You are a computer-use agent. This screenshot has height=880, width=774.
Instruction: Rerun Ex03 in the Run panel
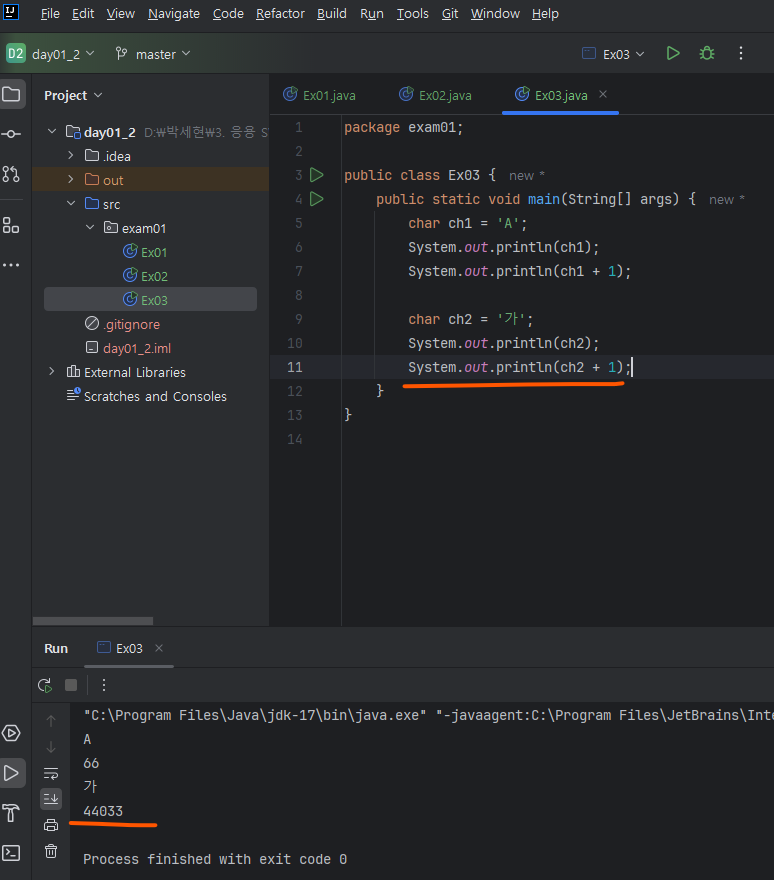tap(44, 685)
